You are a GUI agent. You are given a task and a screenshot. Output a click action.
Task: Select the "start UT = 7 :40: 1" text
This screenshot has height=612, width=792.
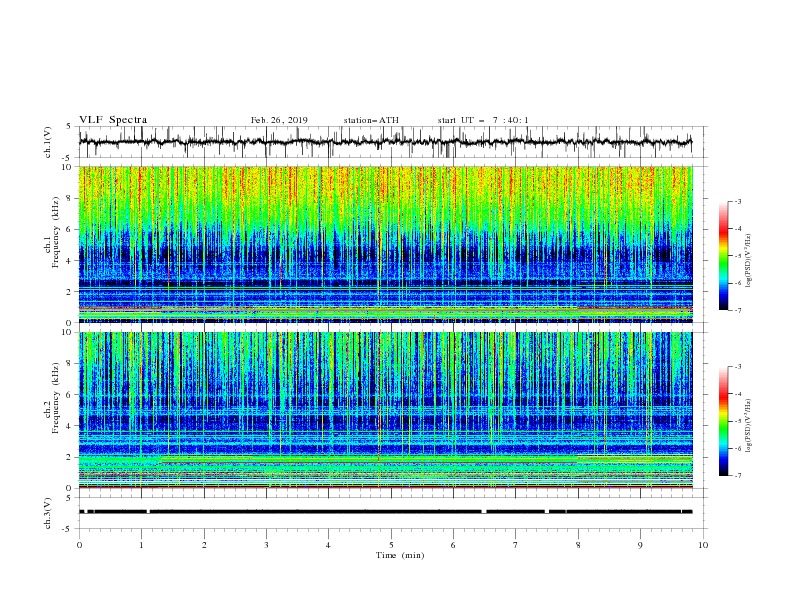coord(483,120)
